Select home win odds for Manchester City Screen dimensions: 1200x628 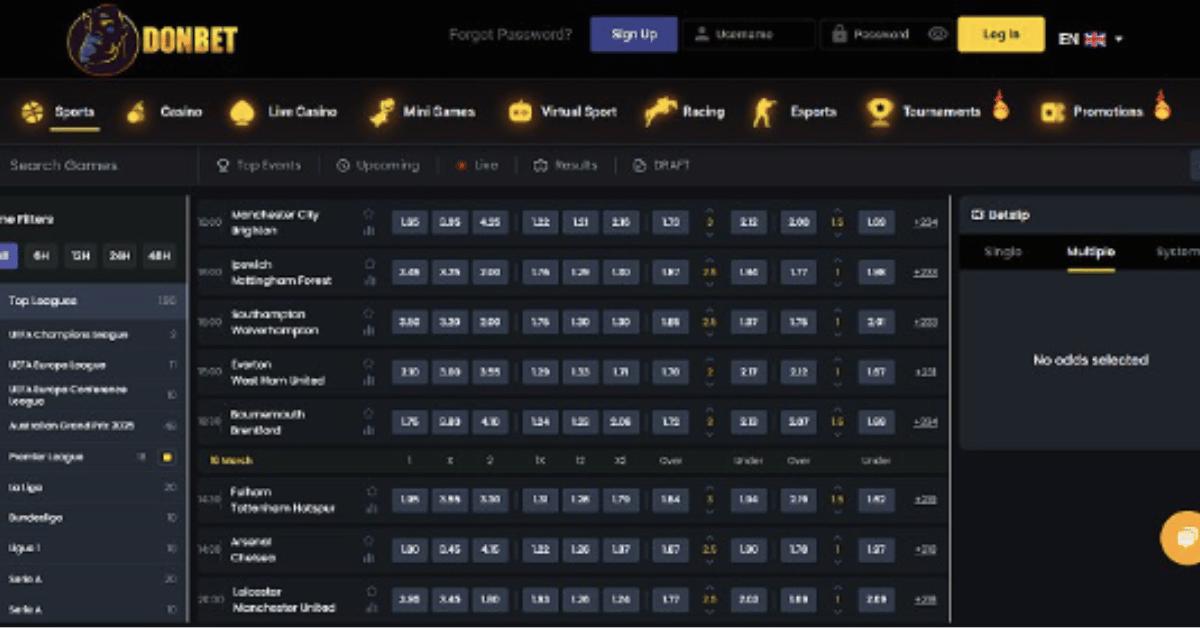[x=409, y=222]
